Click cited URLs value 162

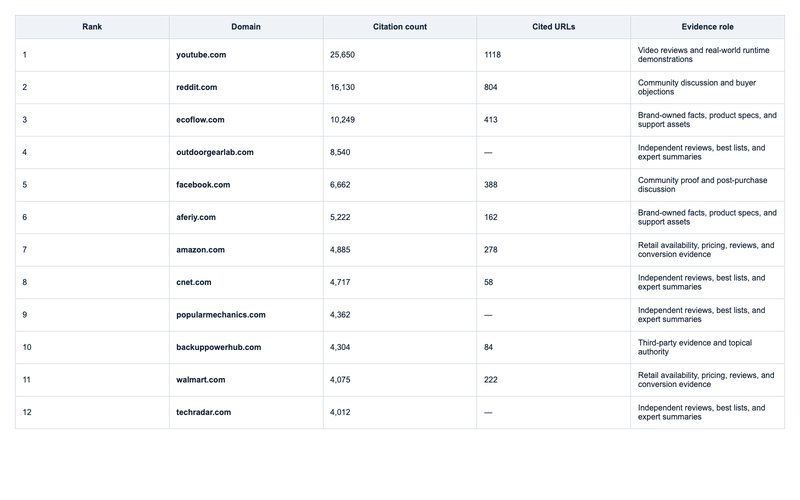click(x=491, y=217)
